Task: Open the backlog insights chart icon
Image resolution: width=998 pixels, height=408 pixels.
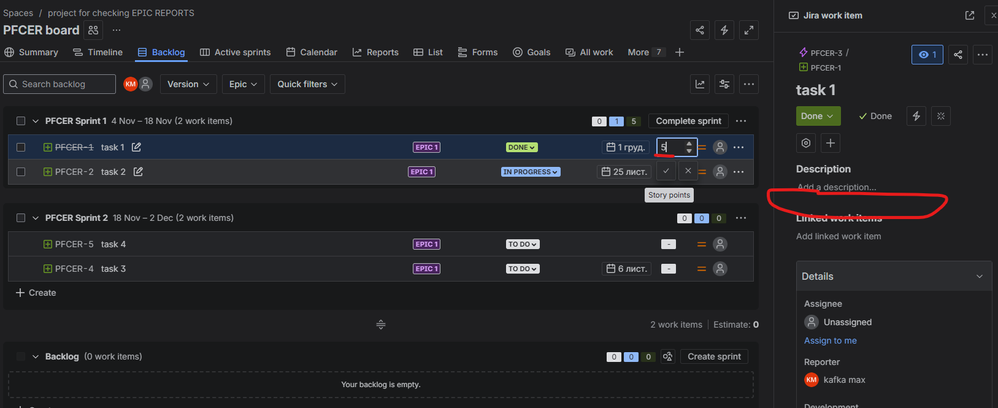Action: point(699,84)
